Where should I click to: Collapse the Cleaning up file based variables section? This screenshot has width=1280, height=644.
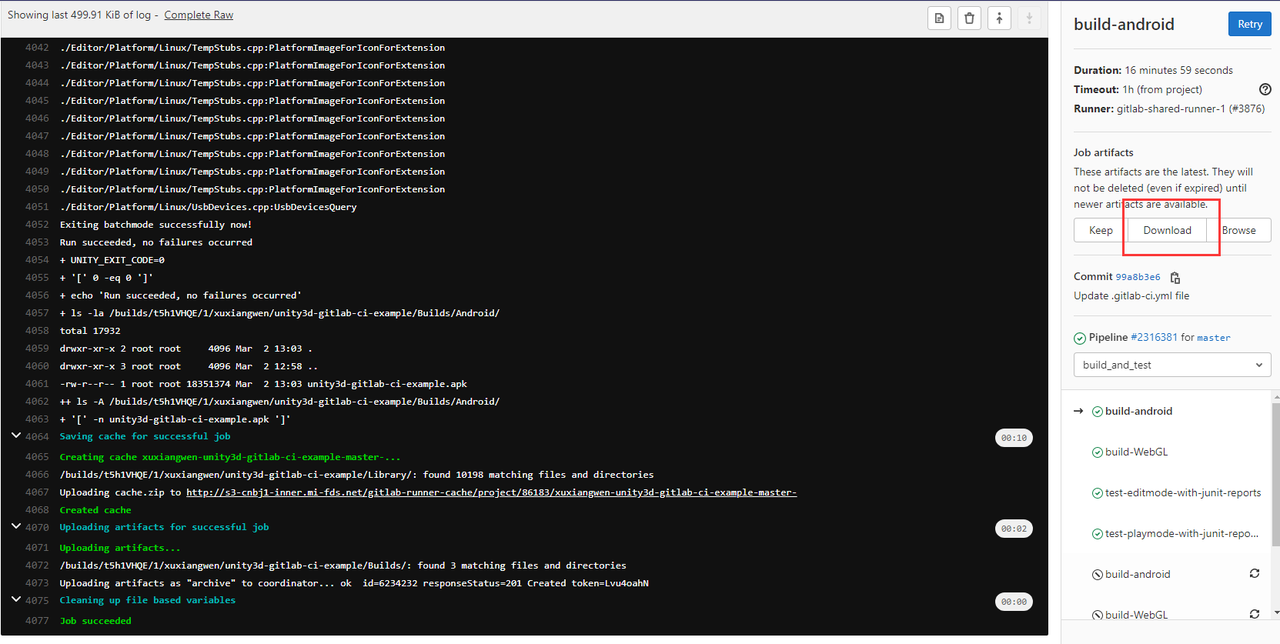click(x=15, y=600)
